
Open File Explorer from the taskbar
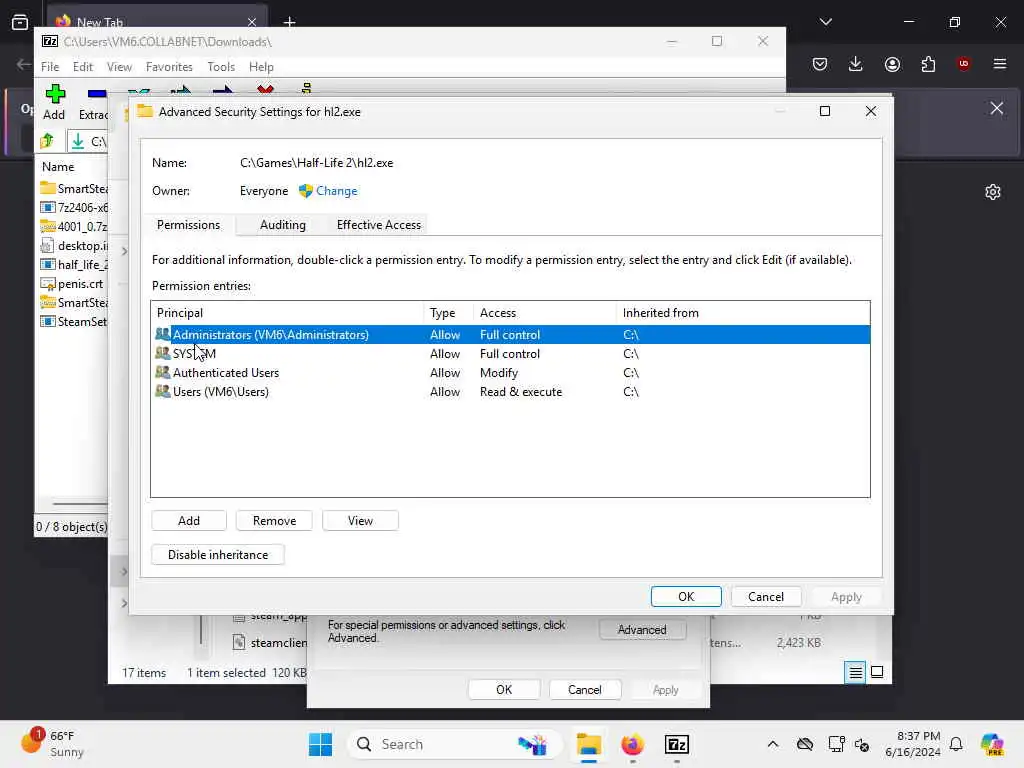pyautogui.click(x=588, y=744)
